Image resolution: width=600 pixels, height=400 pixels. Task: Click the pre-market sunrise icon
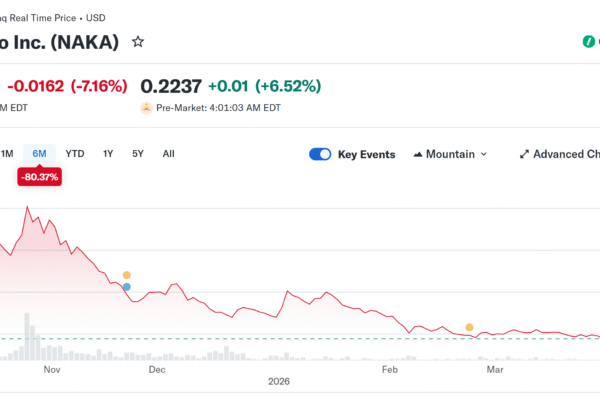tap(146, 108)
